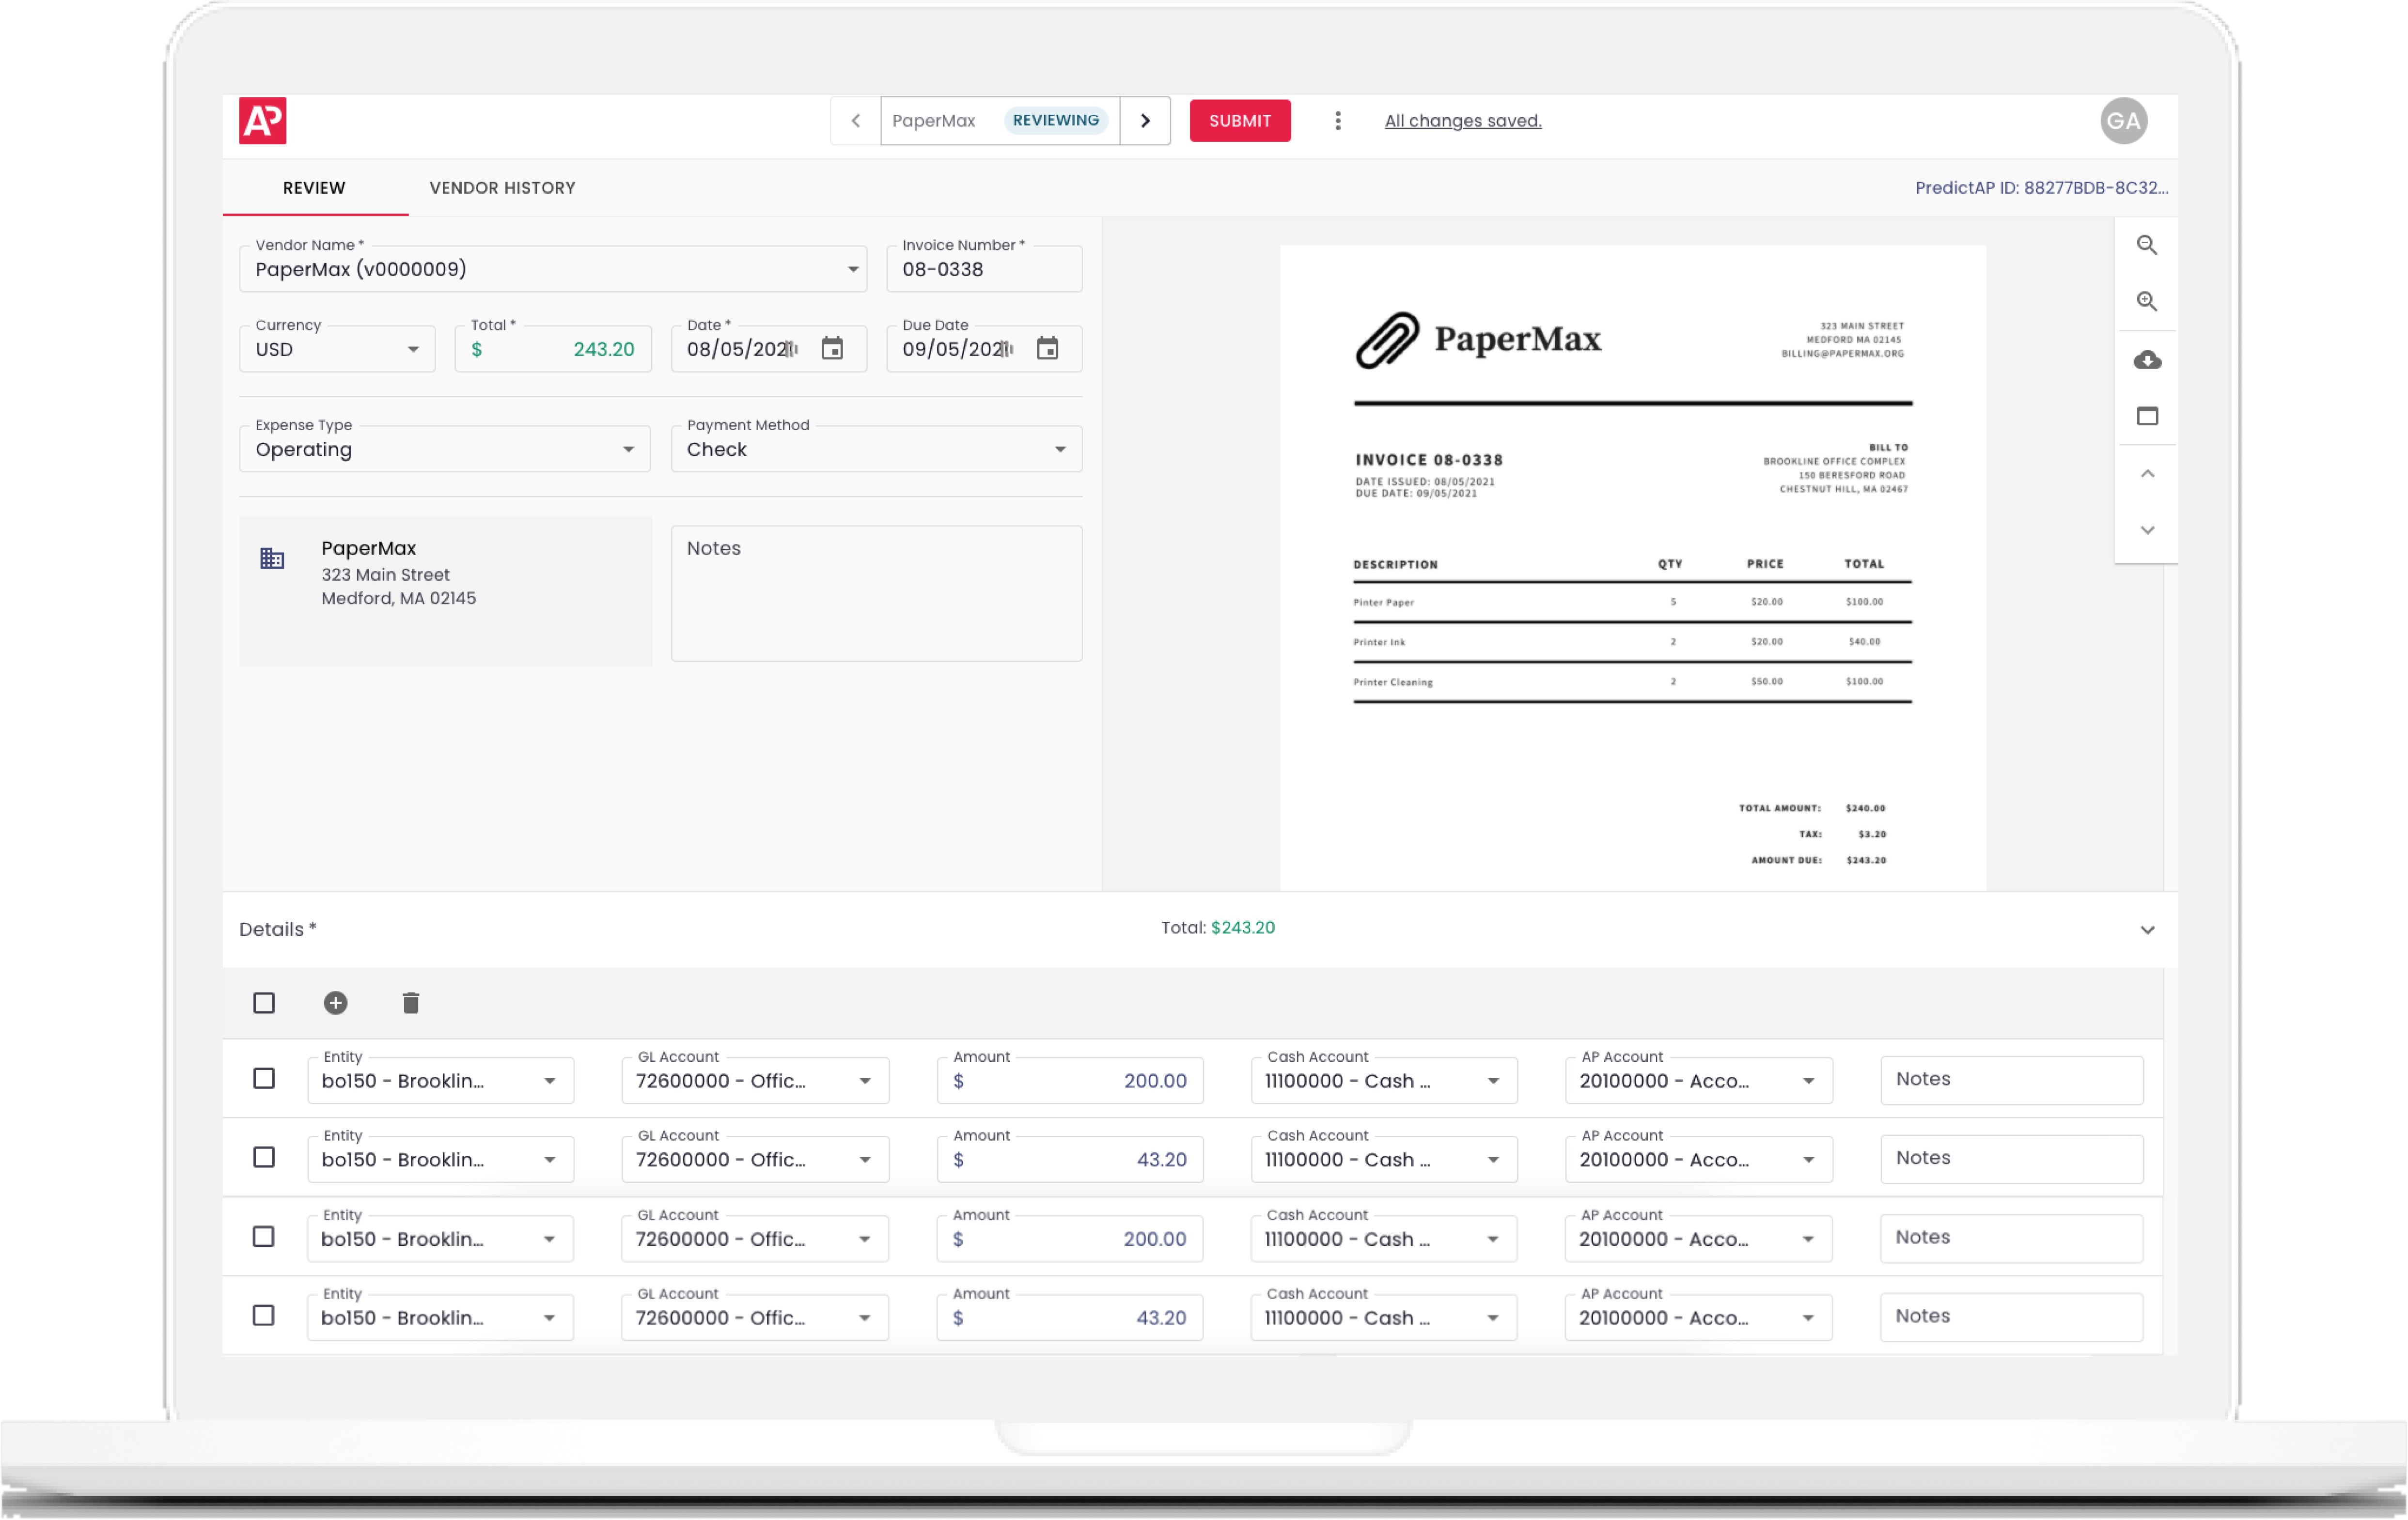Click the search magnifier icon in viewer toolbar
Image resolution: width=2408 pixels, height=1520 pixels.
pyautogui.click(x=2146, y=245)
